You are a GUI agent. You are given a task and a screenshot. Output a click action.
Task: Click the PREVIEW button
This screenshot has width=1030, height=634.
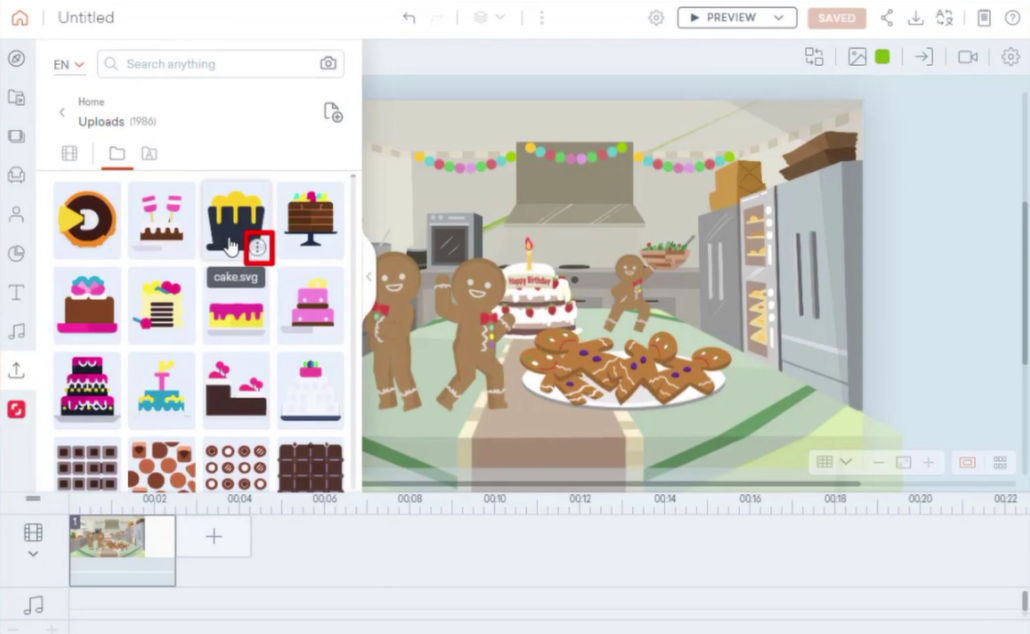pyautogui.click(x=725, y=18)
